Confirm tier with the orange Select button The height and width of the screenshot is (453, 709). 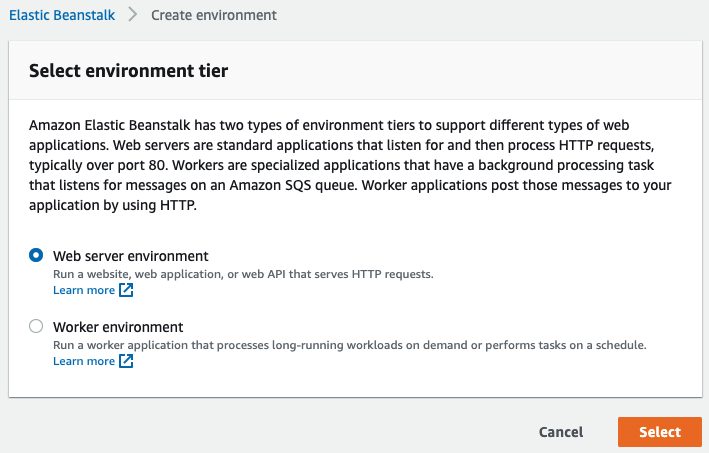660,432
